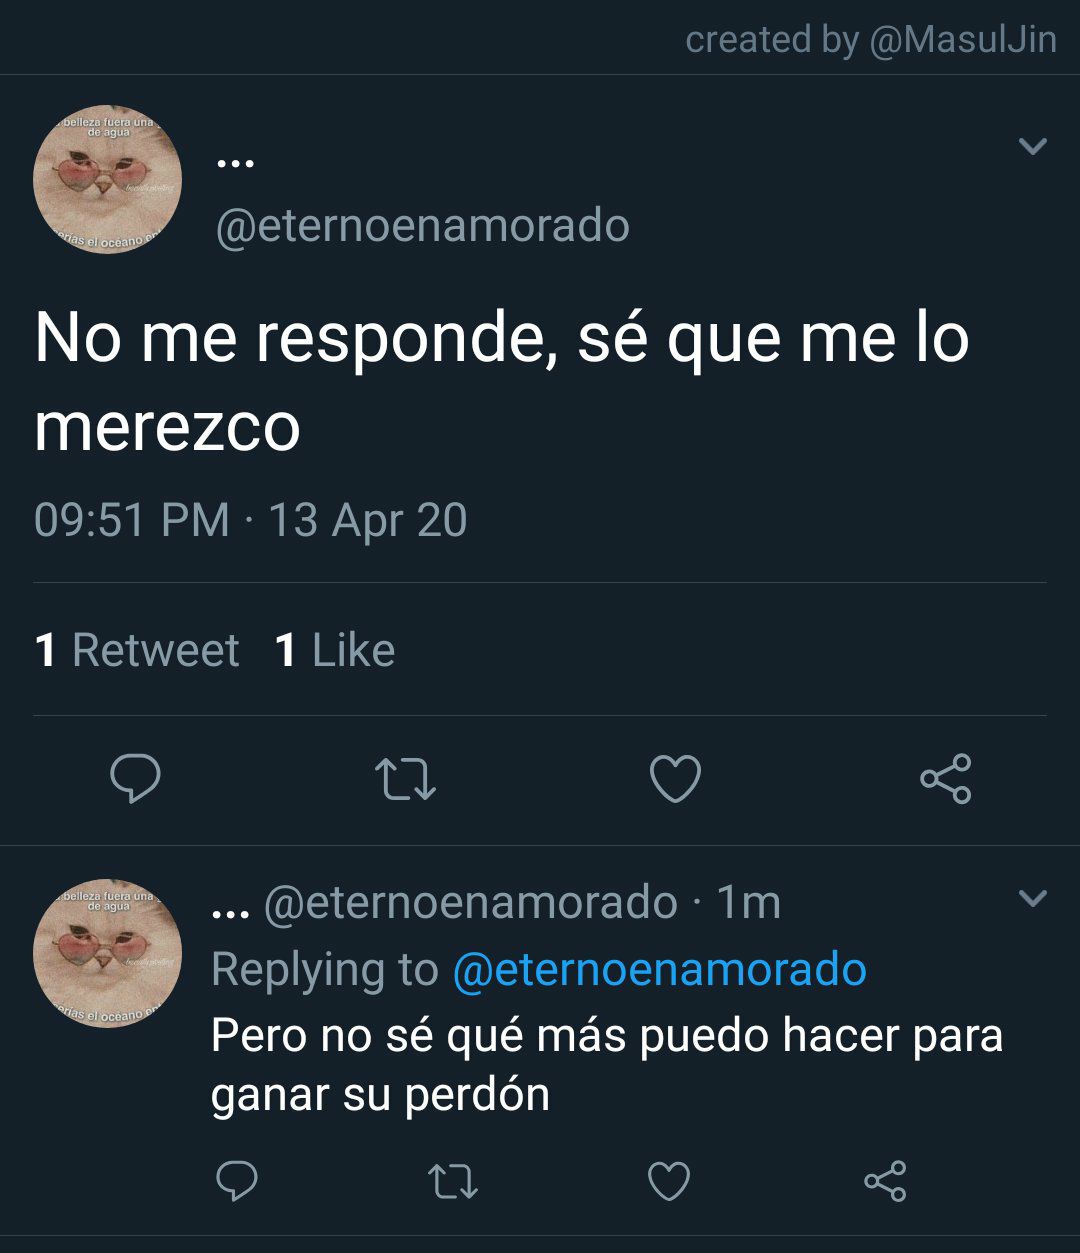The width and height of the screenshot is (1080, 1253).
Task: Open @eternoenamorado handle in reply header
Action: [x=471, y=902]
